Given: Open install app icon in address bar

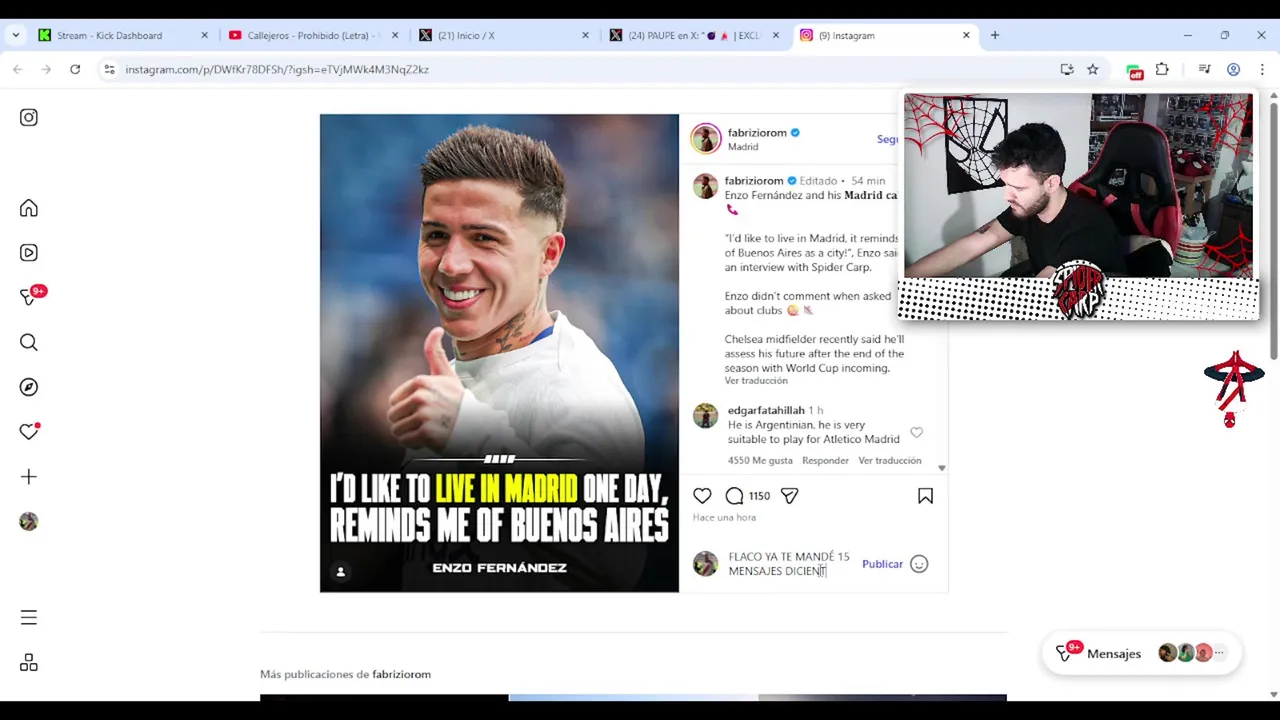Looking at the screenshot, I should [x=1067, y=69].
